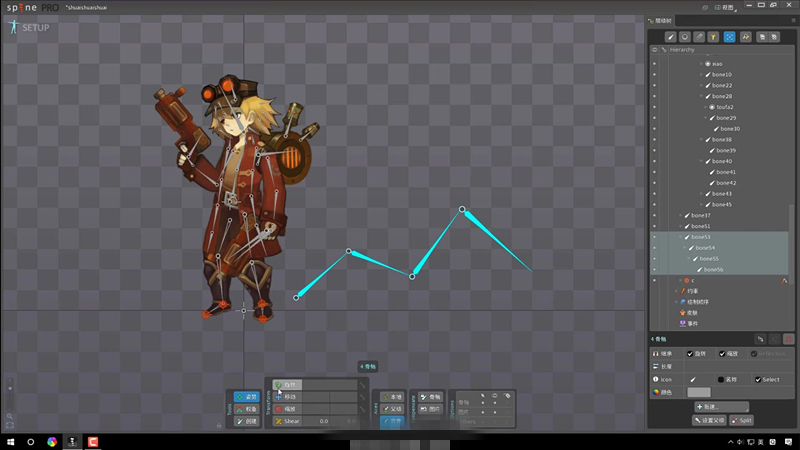Toggle the blue center-on-selection icon

click(730, 37)
